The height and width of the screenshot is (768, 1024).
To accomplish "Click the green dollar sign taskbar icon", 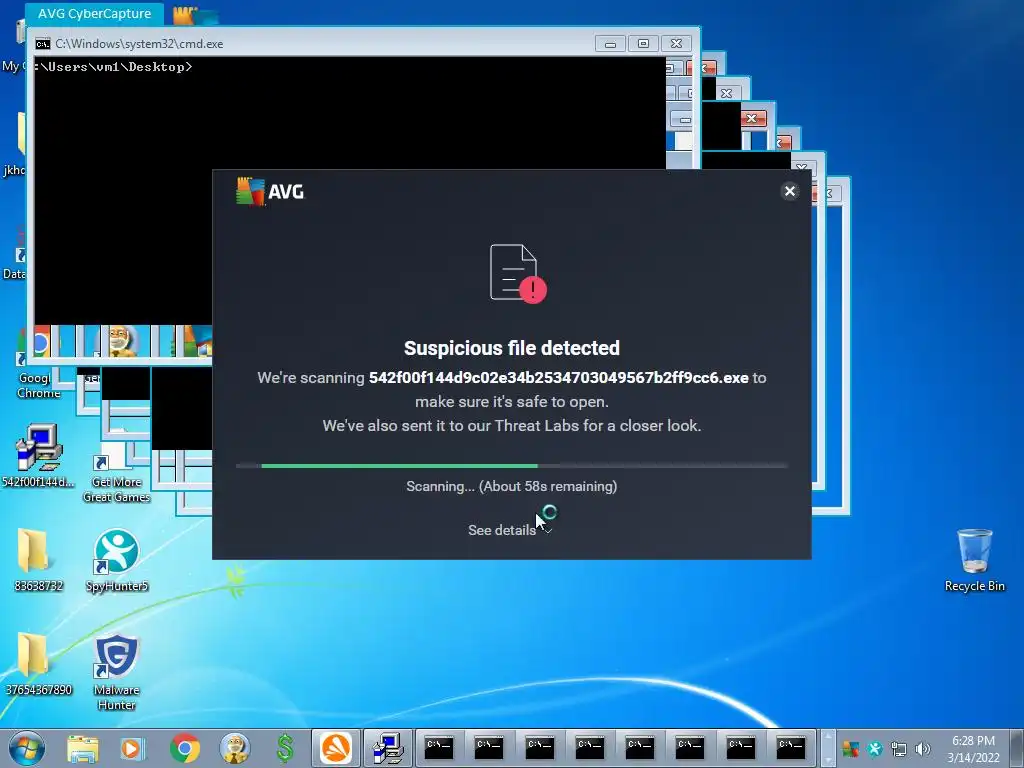I will 285,748.
